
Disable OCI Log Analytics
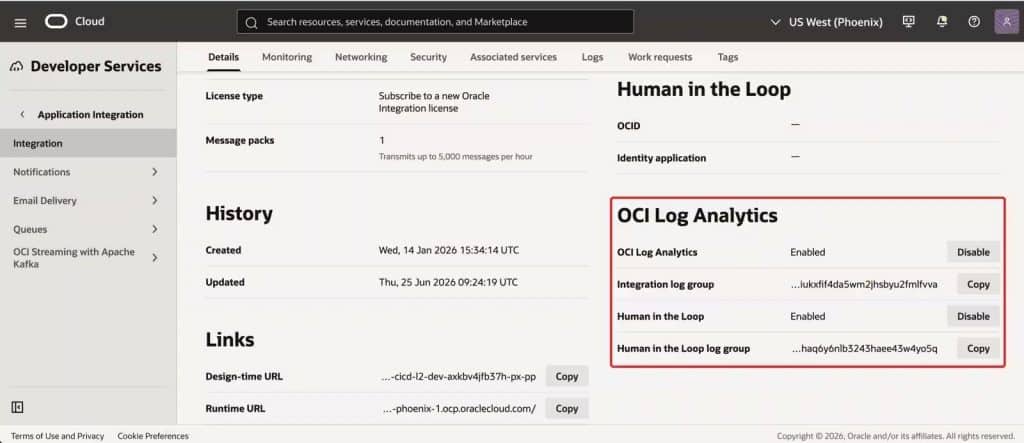tap(973, 252)
